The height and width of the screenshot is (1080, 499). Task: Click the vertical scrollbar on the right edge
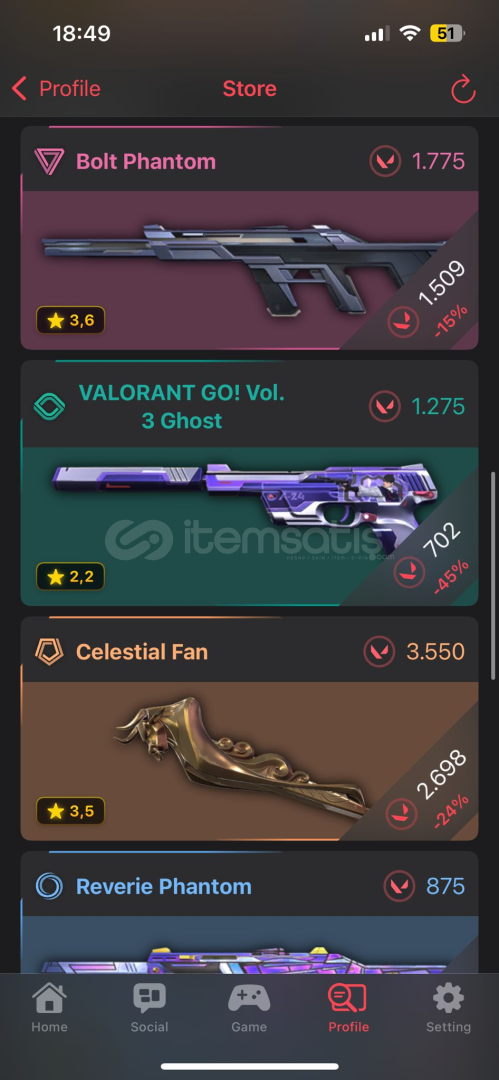coord(493,575)
